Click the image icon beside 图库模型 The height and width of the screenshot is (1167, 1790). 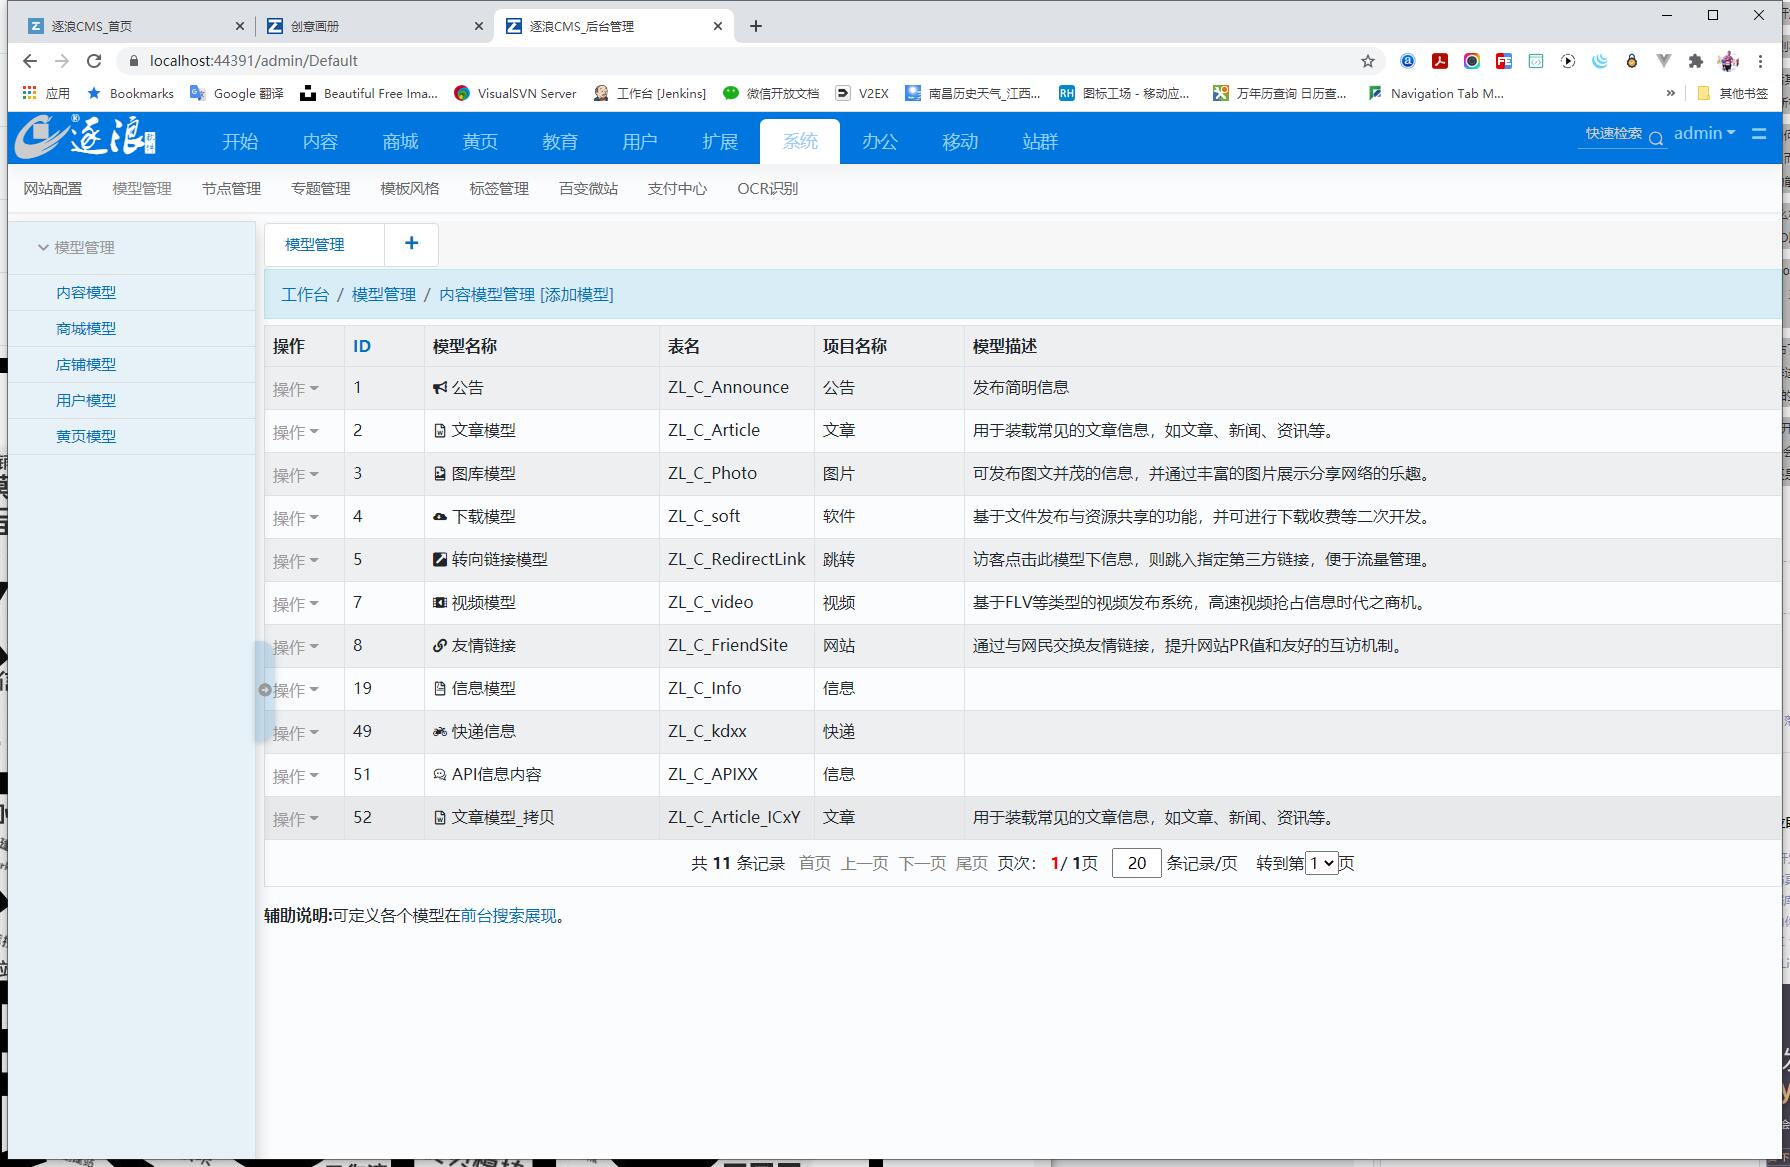[439, 474]
